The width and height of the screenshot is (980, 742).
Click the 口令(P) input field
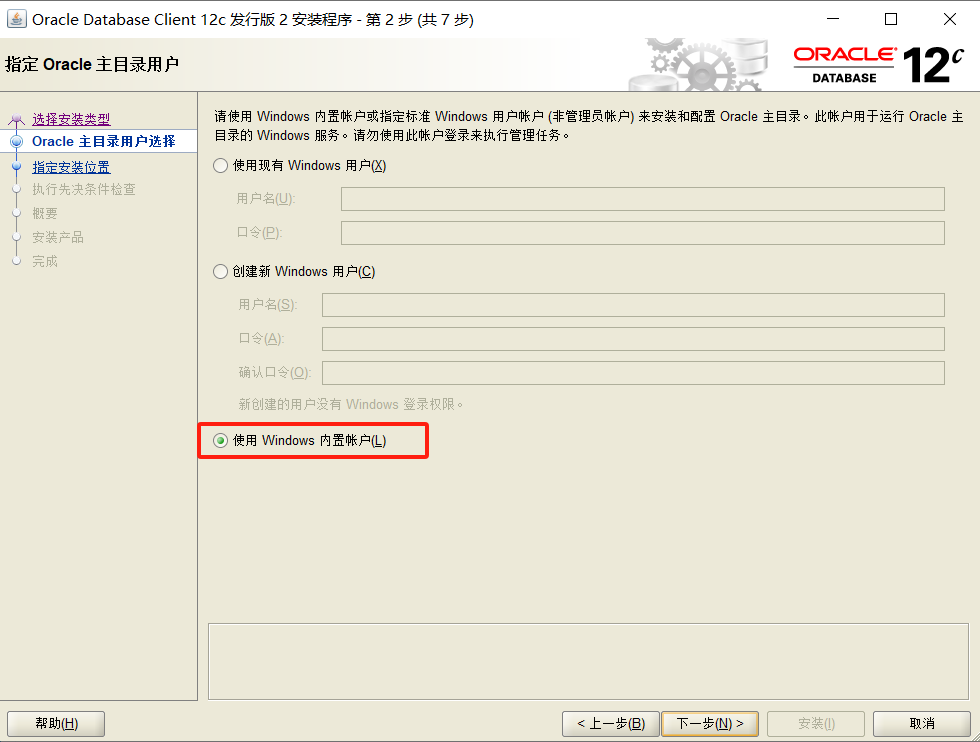(x=642, y=233)
